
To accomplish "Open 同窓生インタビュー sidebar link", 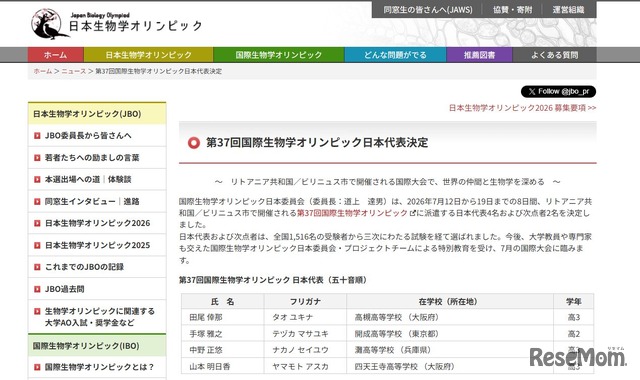I will coord(80,201).
